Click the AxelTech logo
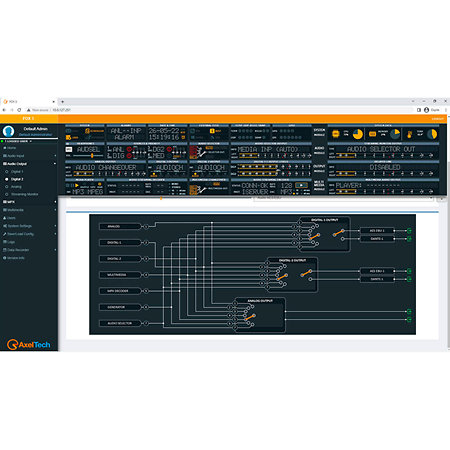The height and width of the screenshot is (450, 450). tap(29, 344)
